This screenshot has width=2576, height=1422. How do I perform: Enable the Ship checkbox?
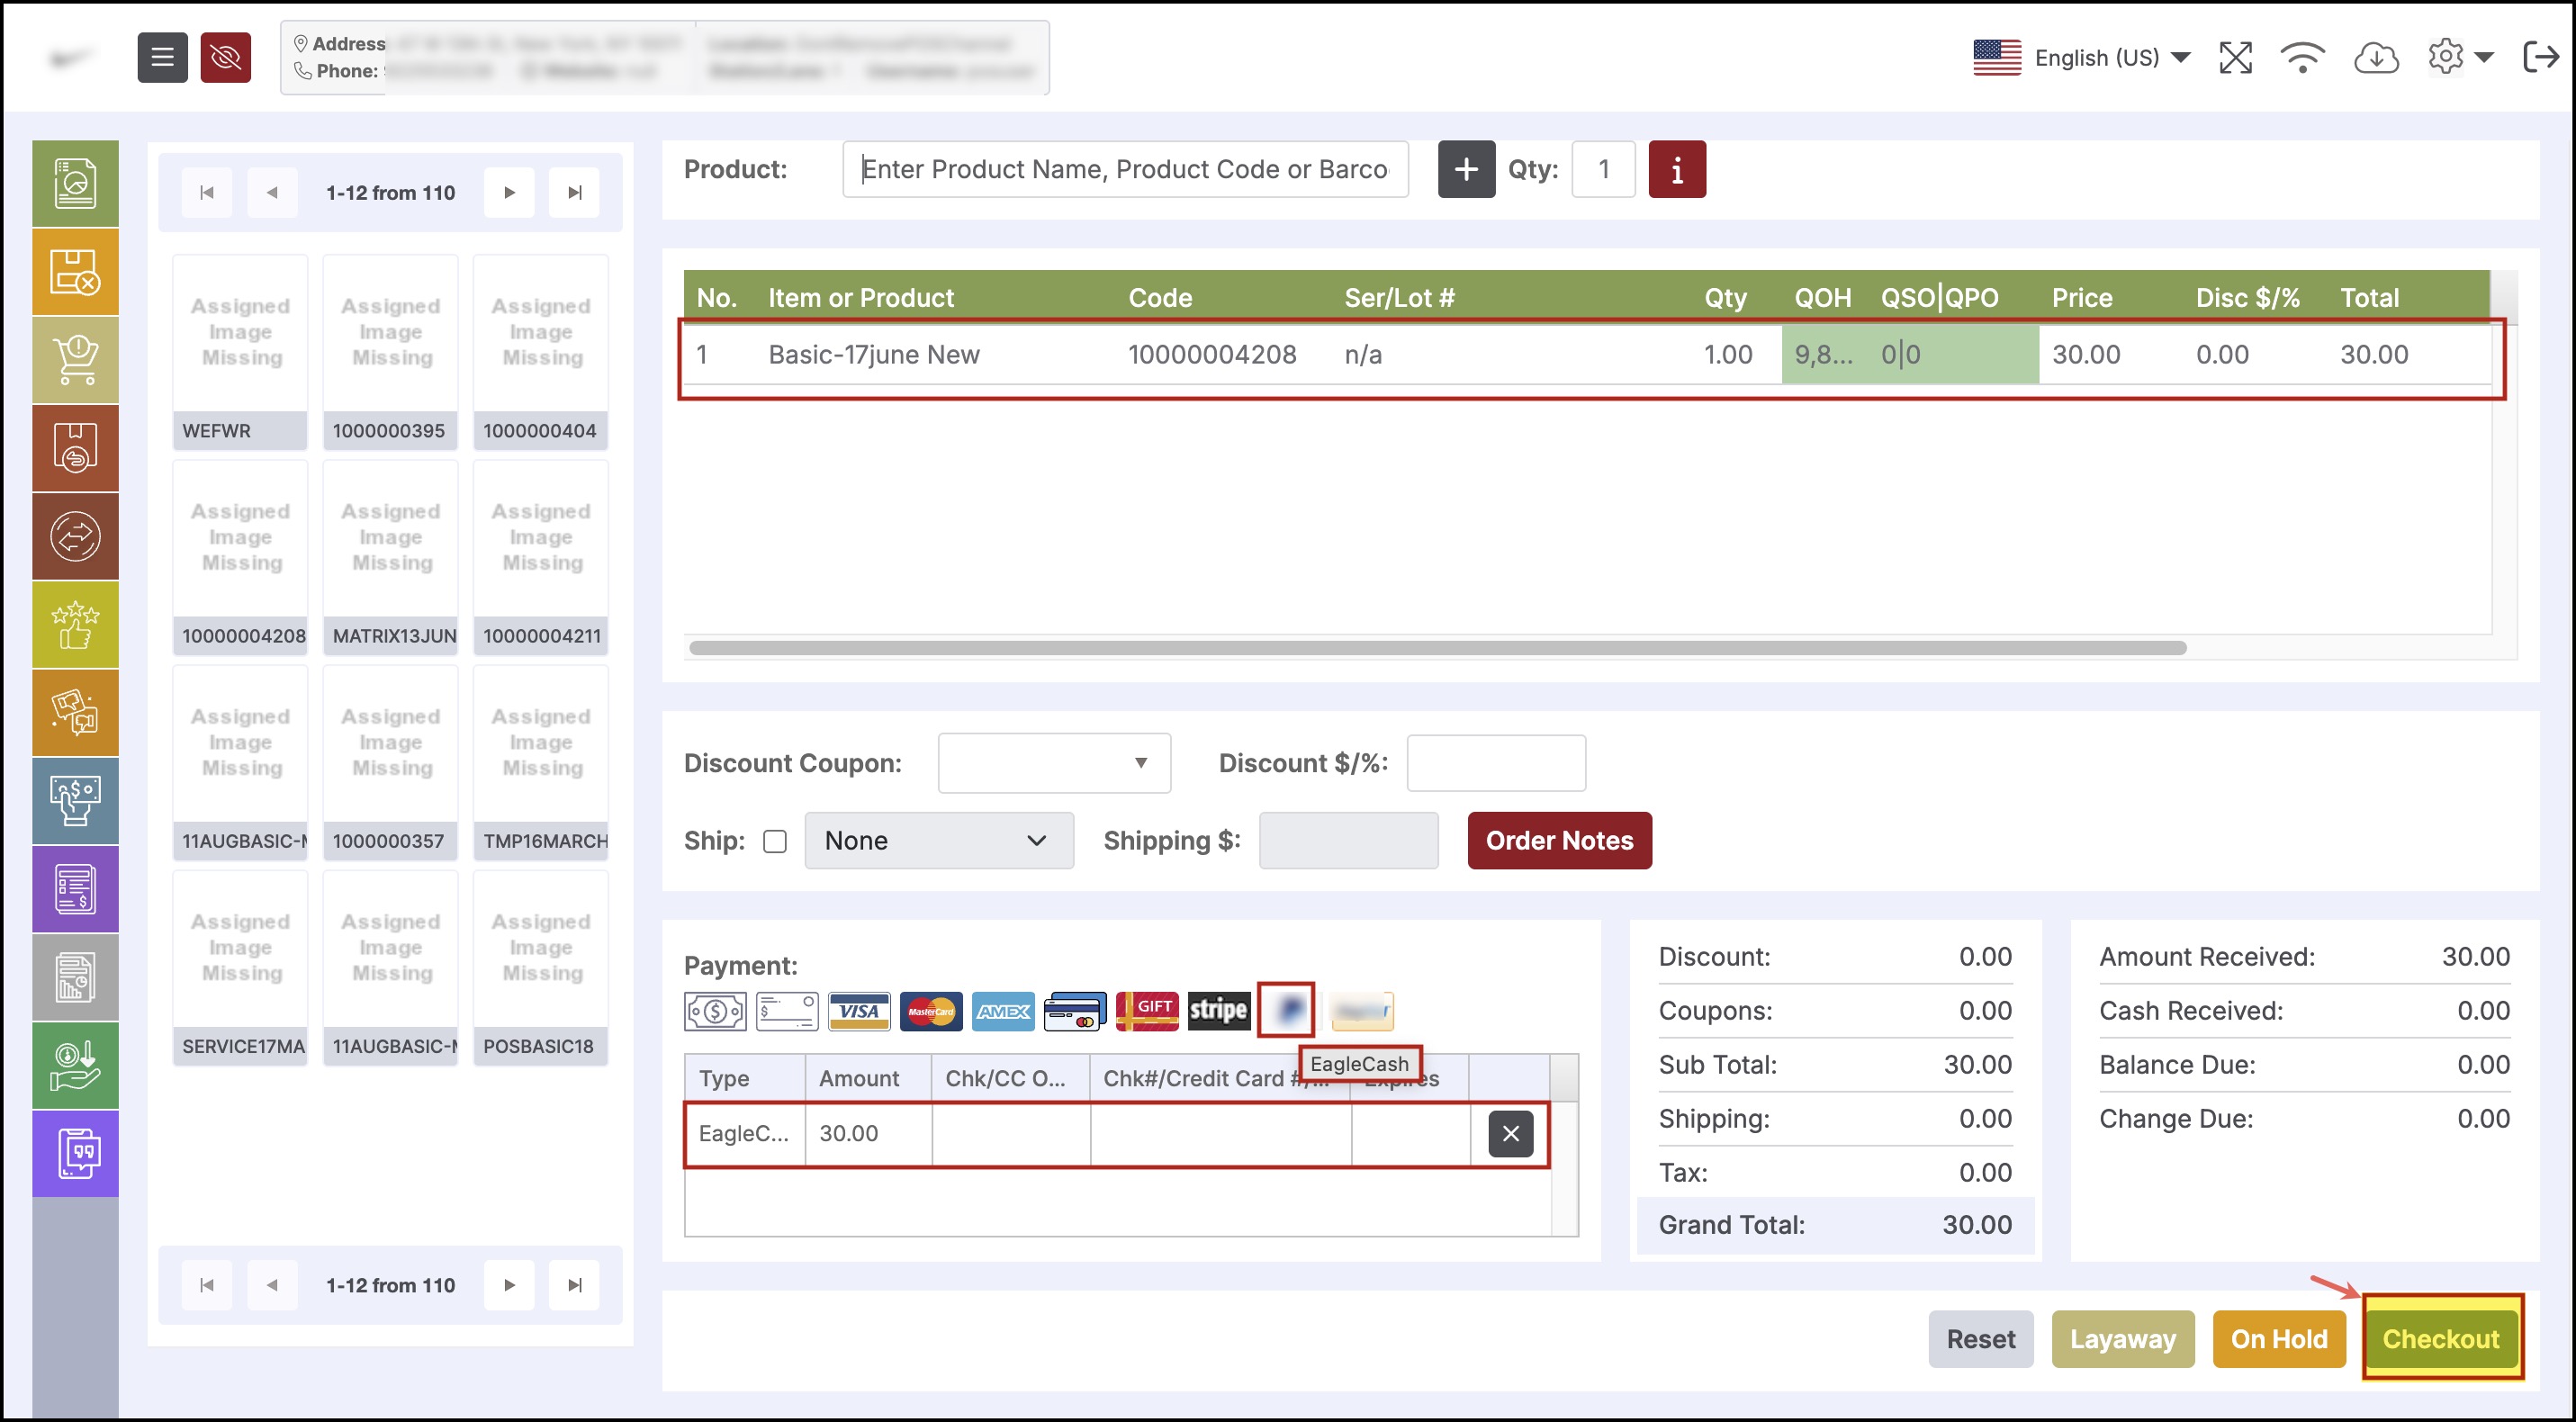pos(775,841)
